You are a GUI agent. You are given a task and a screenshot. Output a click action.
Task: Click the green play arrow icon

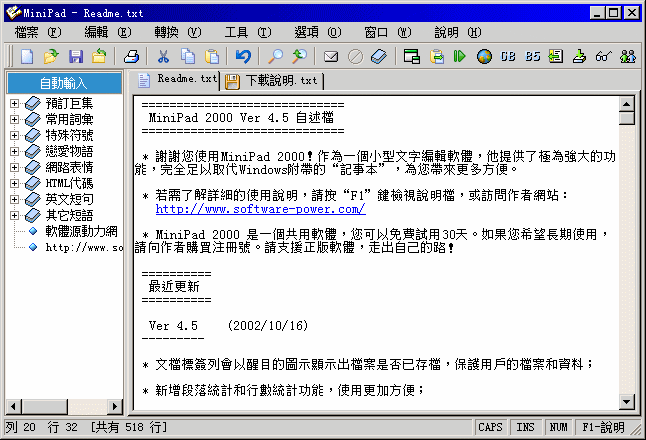pyautogui.click(x=459, y=56)
